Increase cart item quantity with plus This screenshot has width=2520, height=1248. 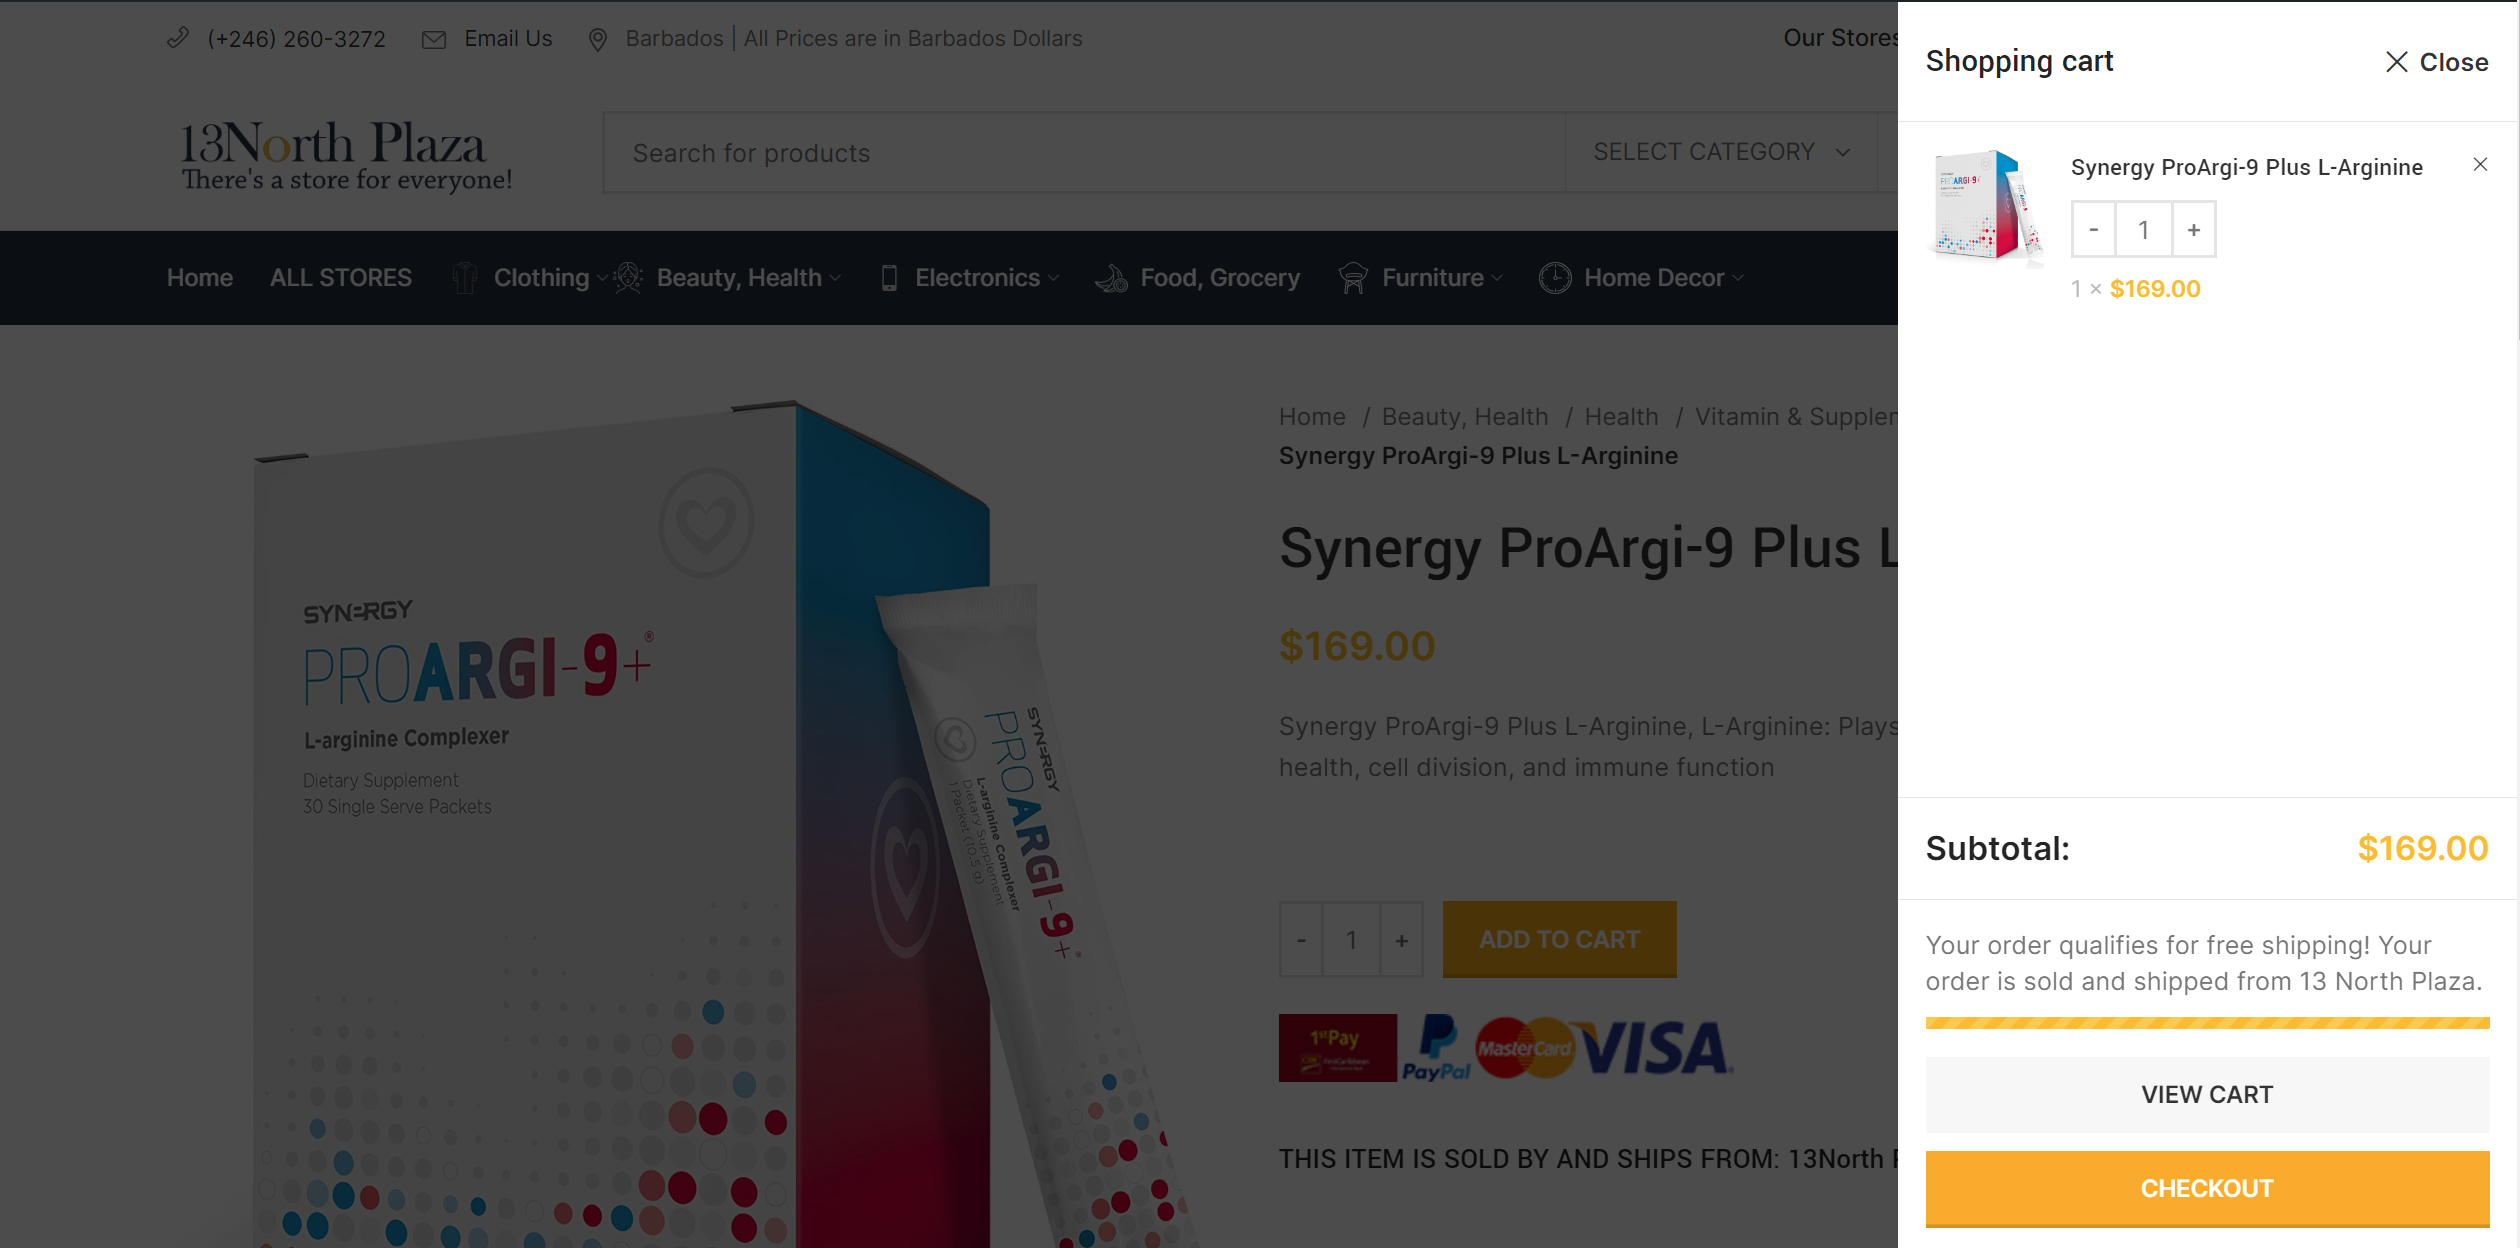point(2194,230)
